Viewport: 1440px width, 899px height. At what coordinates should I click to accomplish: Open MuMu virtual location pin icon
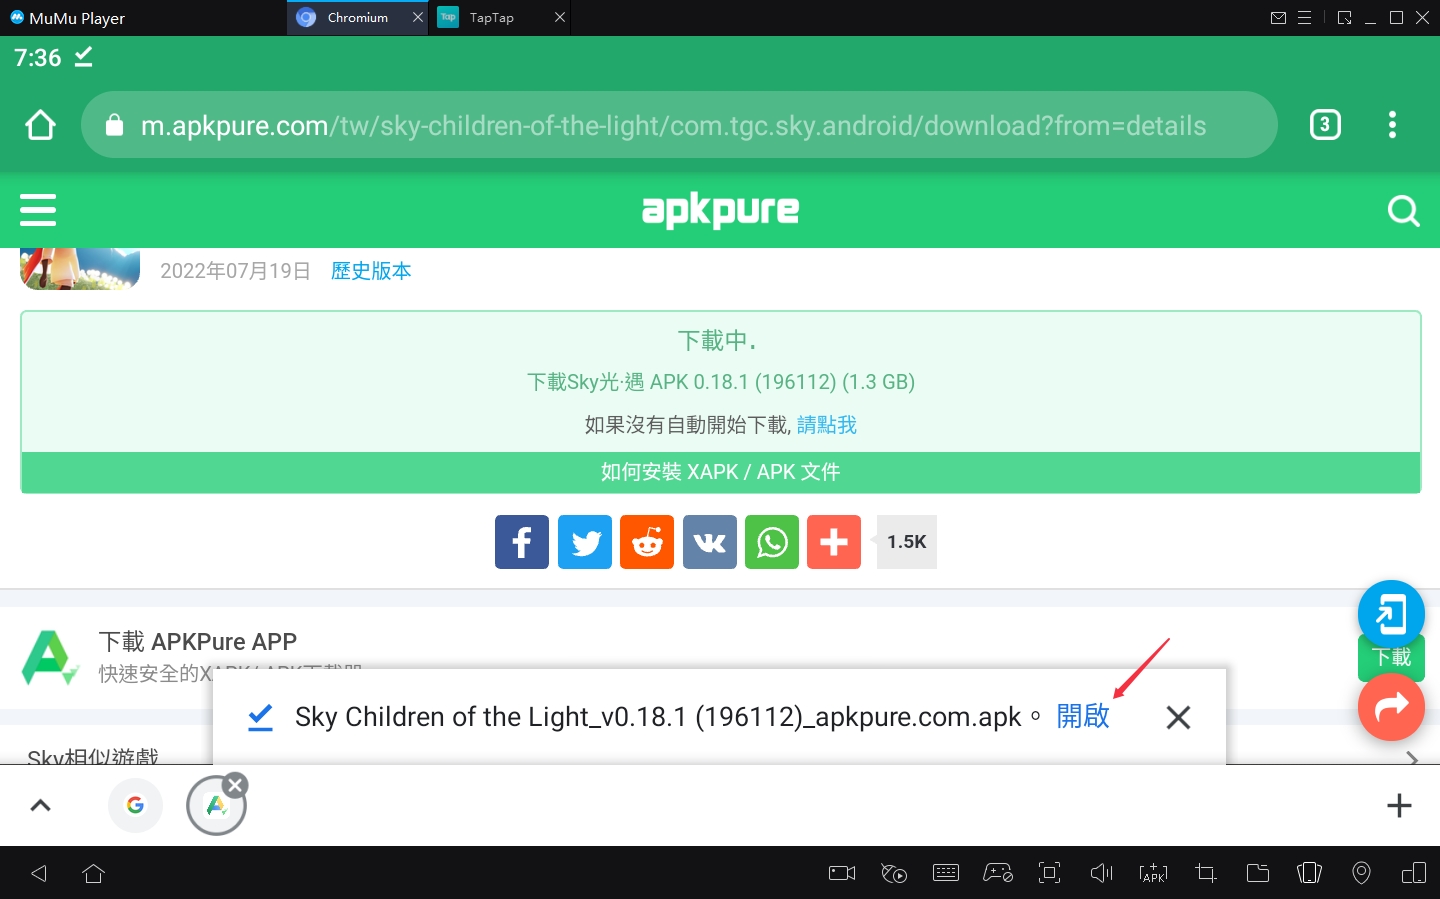tap(1361, 873)
